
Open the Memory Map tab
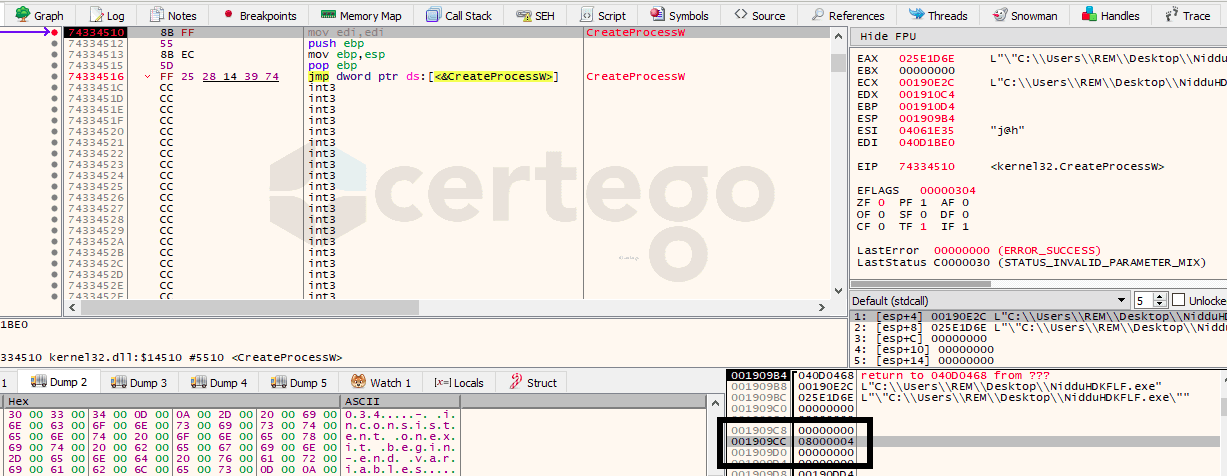point(361,16)
